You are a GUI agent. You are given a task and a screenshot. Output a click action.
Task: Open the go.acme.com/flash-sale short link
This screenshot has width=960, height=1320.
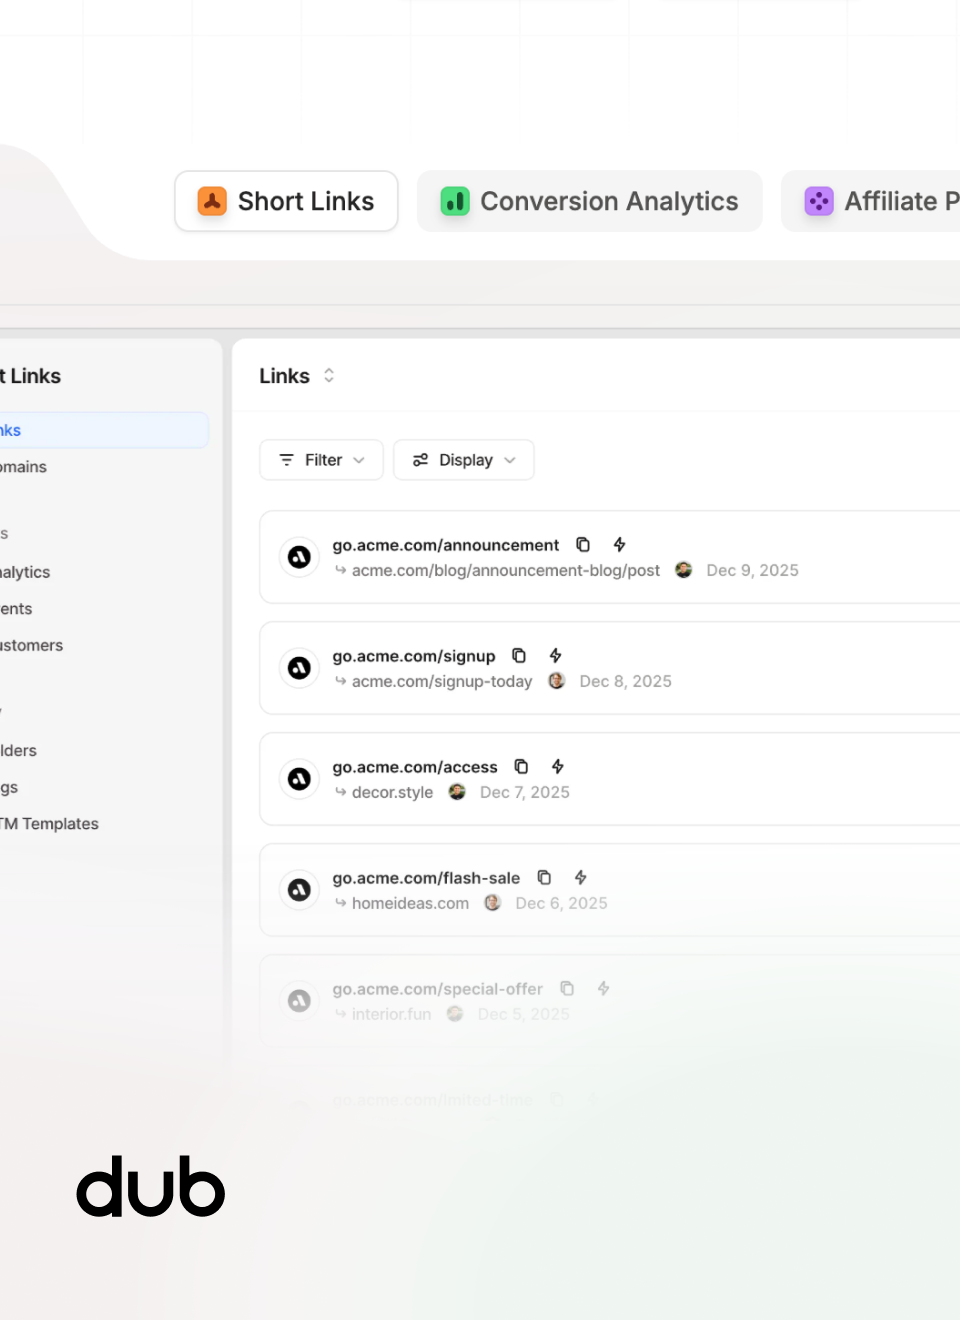click(426, 878)
